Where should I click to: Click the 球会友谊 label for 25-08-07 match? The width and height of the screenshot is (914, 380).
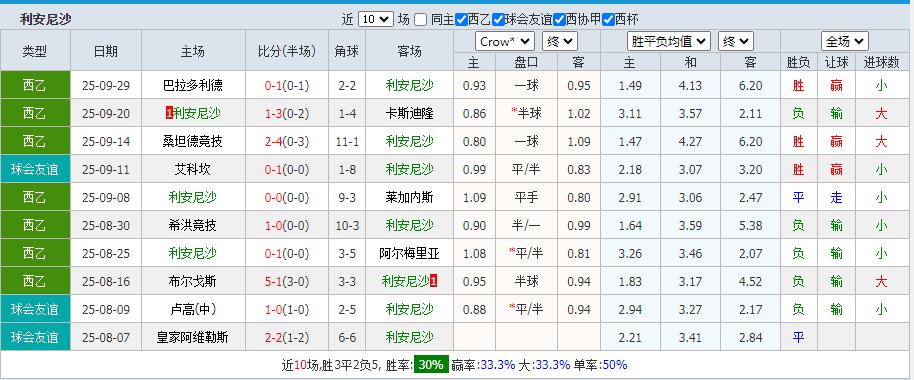click(x=35, y=337)
